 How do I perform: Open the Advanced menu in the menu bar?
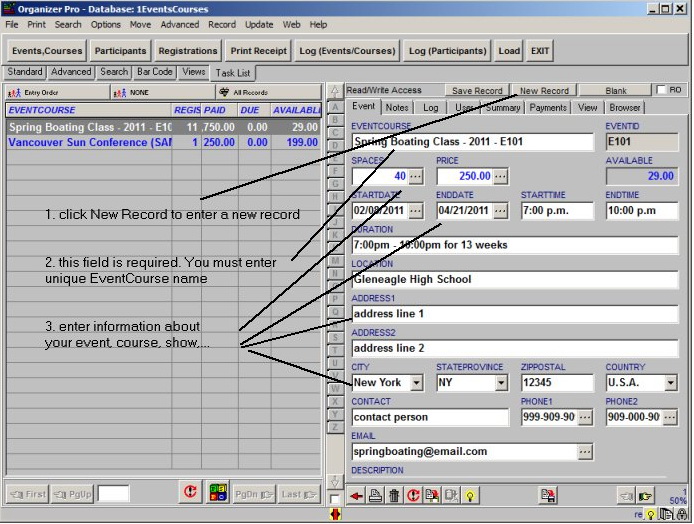[180, 24]
